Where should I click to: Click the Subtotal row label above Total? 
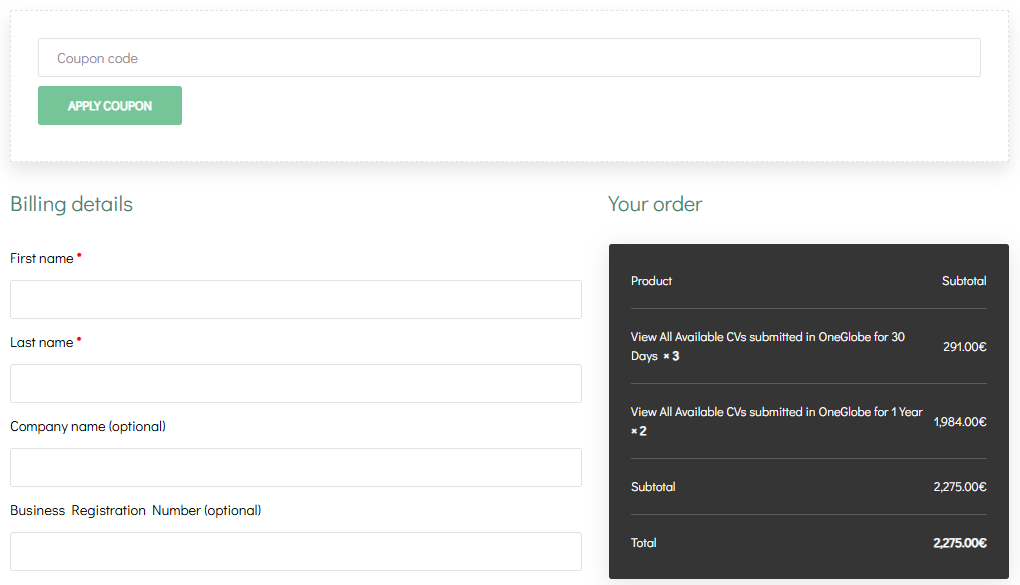pos(653,487)
